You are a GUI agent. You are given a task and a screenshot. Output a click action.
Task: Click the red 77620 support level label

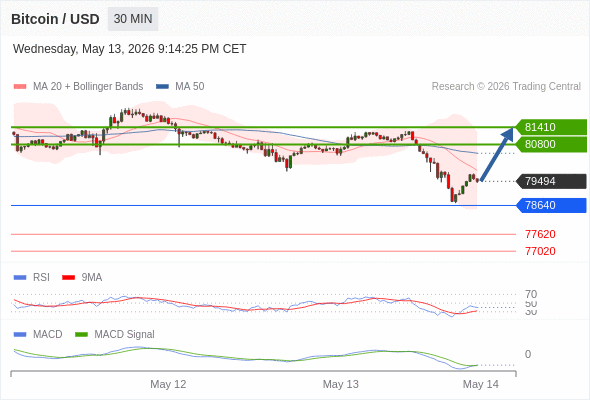tap(540, 234)
